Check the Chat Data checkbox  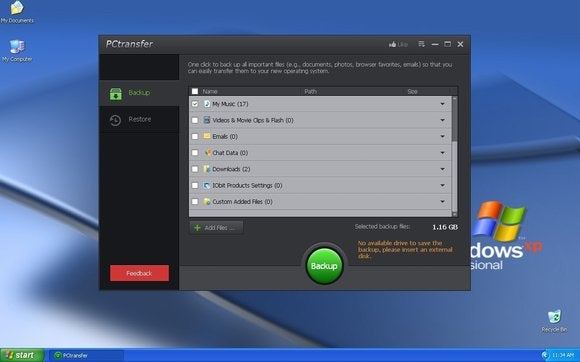pyautogui.click(x=195, y=153)
